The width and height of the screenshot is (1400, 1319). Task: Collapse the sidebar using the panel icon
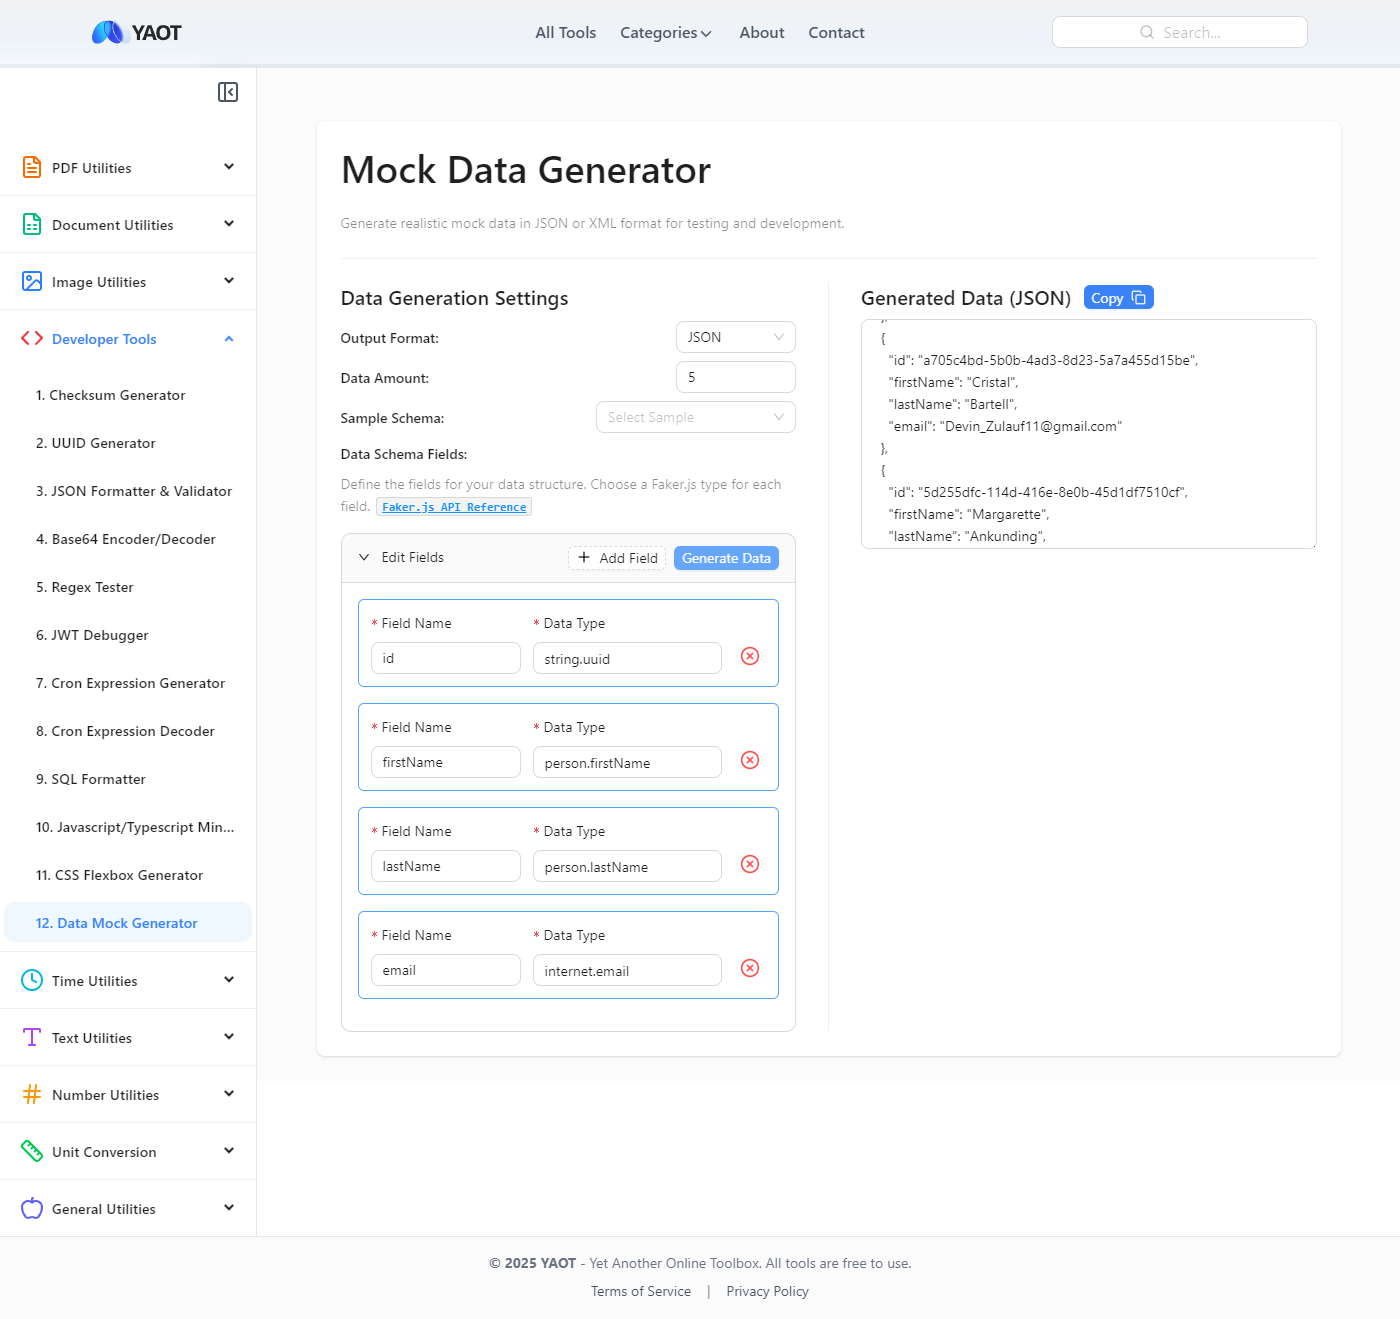click(x=228, y=91)
